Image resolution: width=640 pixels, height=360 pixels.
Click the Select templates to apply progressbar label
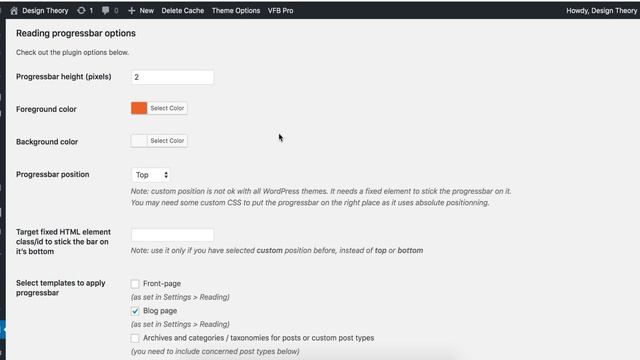[61, 288]
